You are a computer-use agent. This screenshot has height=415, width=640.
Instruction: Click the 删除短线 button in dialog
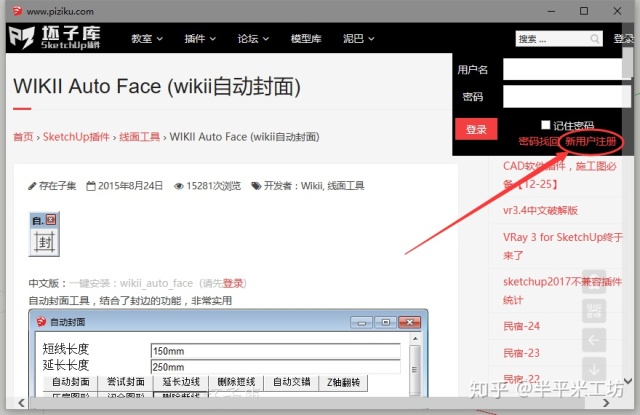tap(236, 382)
